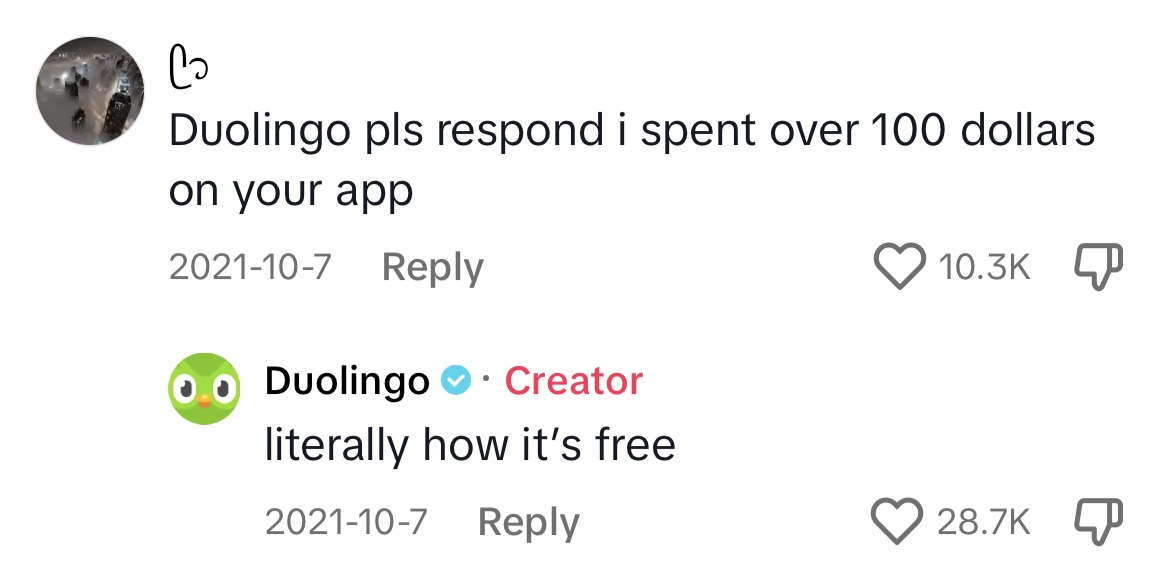Dislike Duolingo's 'literally how it's free' reply
The width and height of the screenshot is (1170, 567).
point(1098,521)
